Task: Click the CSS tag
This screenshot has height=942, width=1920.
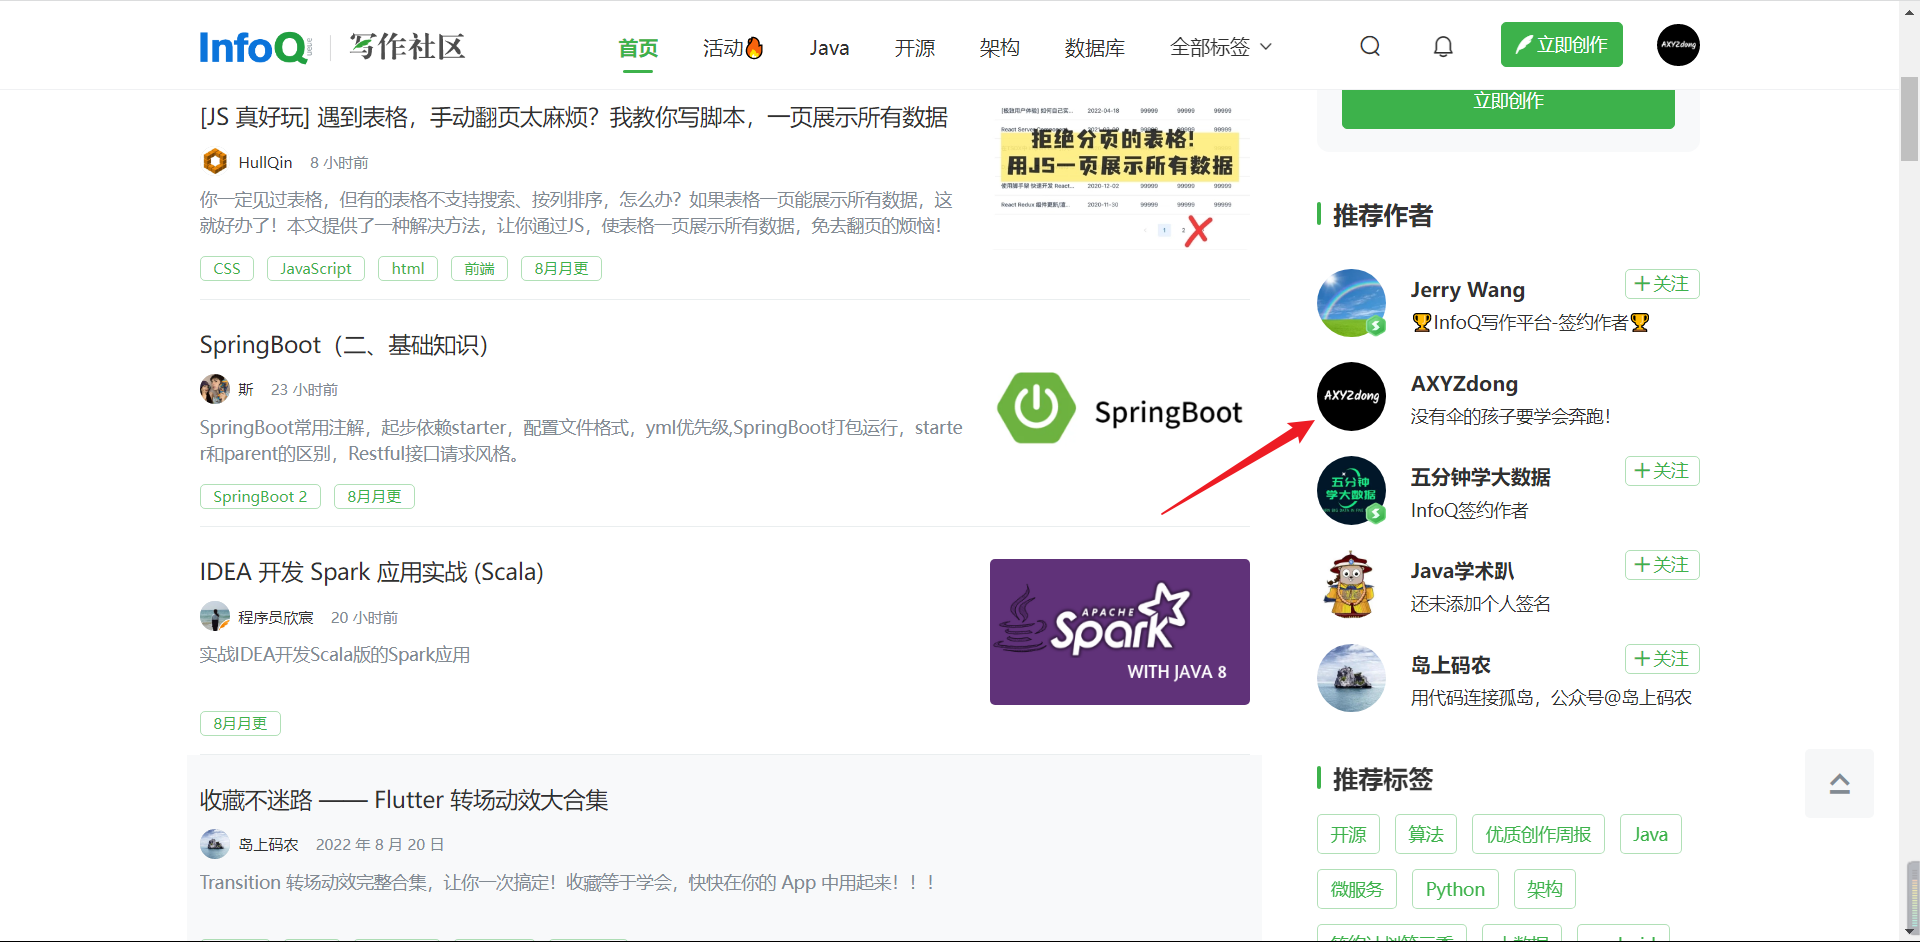Action: coord(227,268)
